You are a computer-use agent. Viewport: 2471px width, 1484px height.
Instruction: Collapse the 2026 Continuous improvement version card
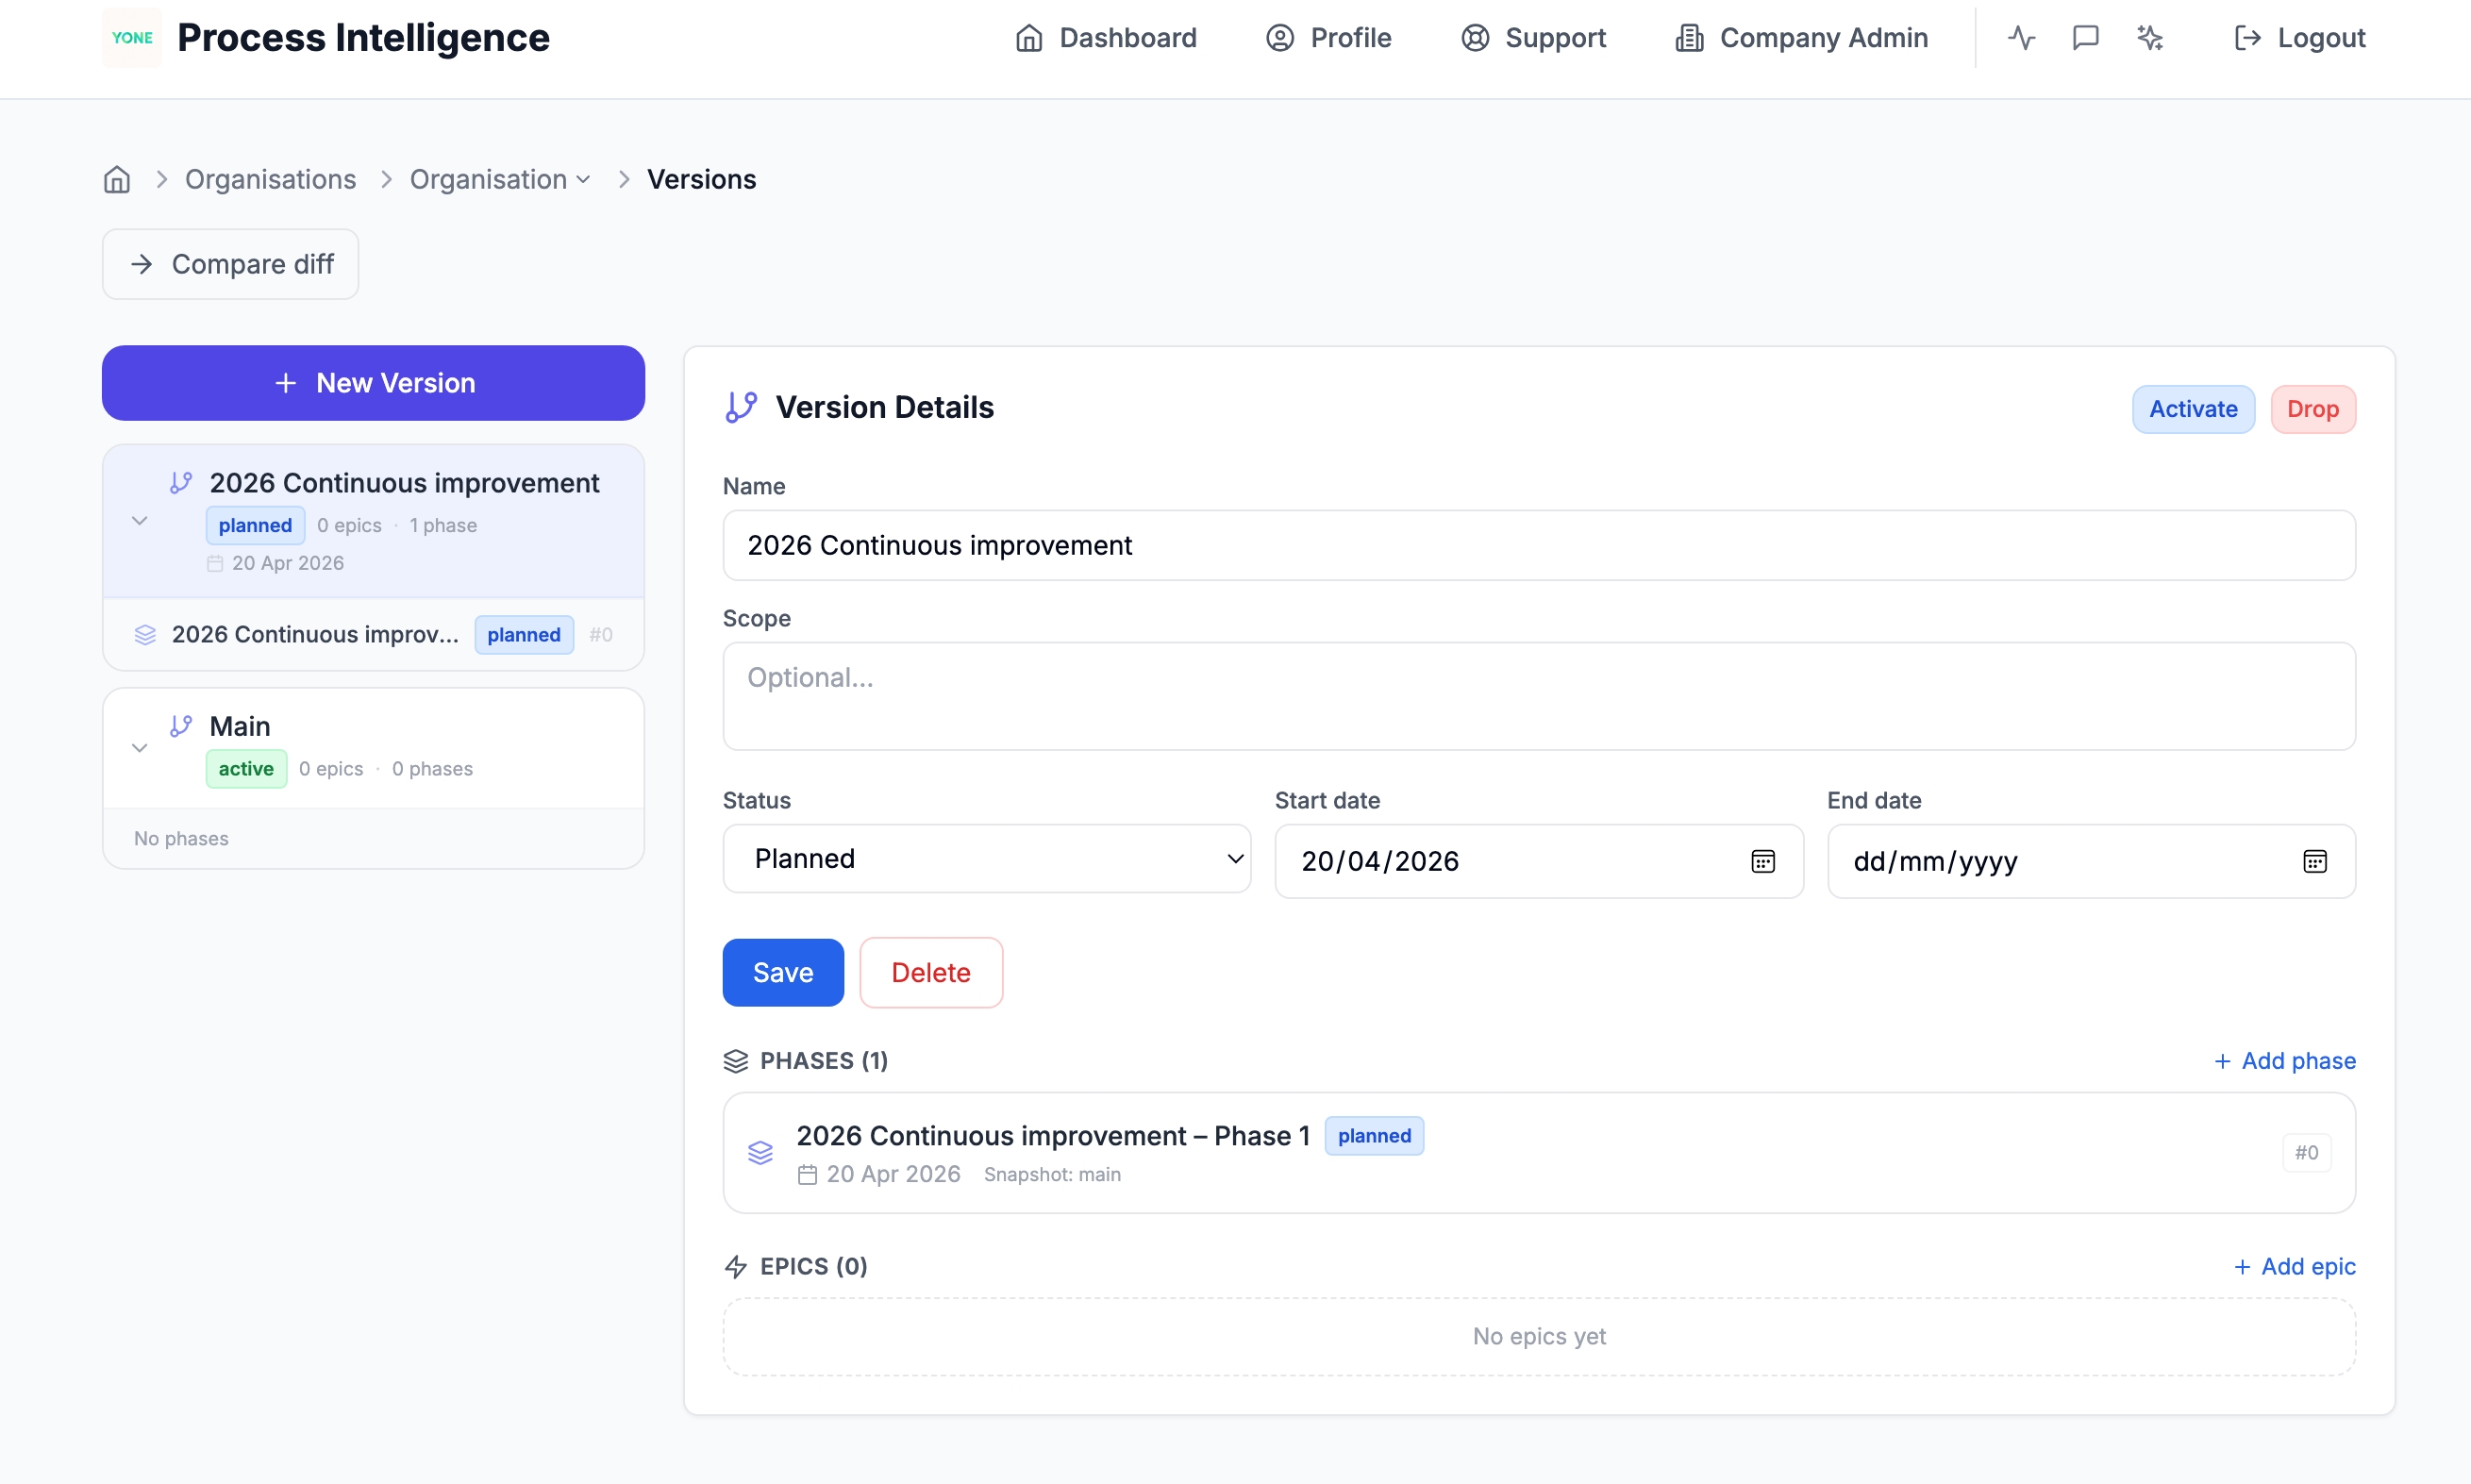pyautogui.click(x=140, y=521)
